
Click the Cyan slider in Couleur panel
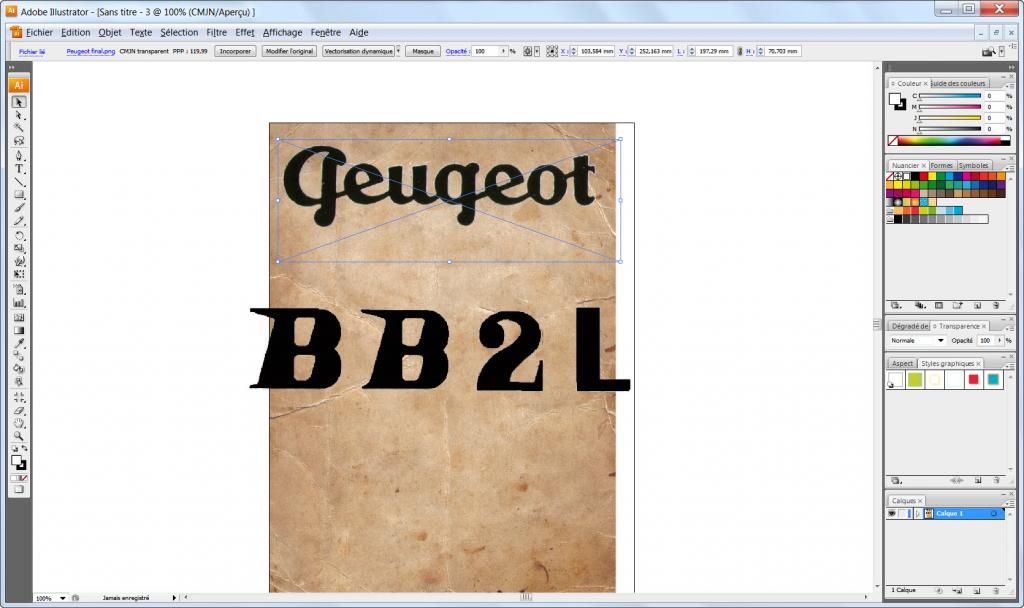[950, 96]
